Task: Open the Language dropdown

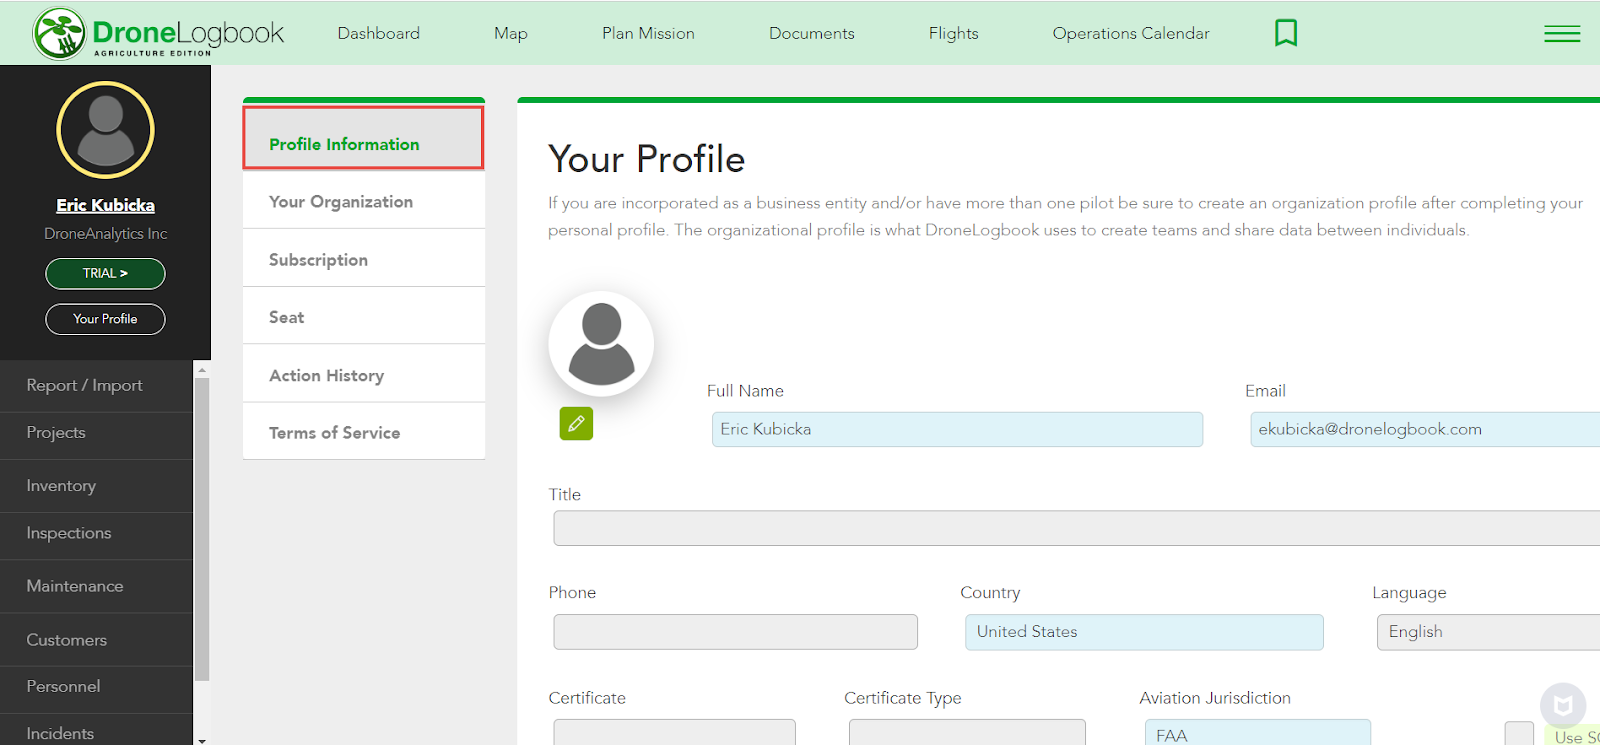Action: tap(1488, 632)
